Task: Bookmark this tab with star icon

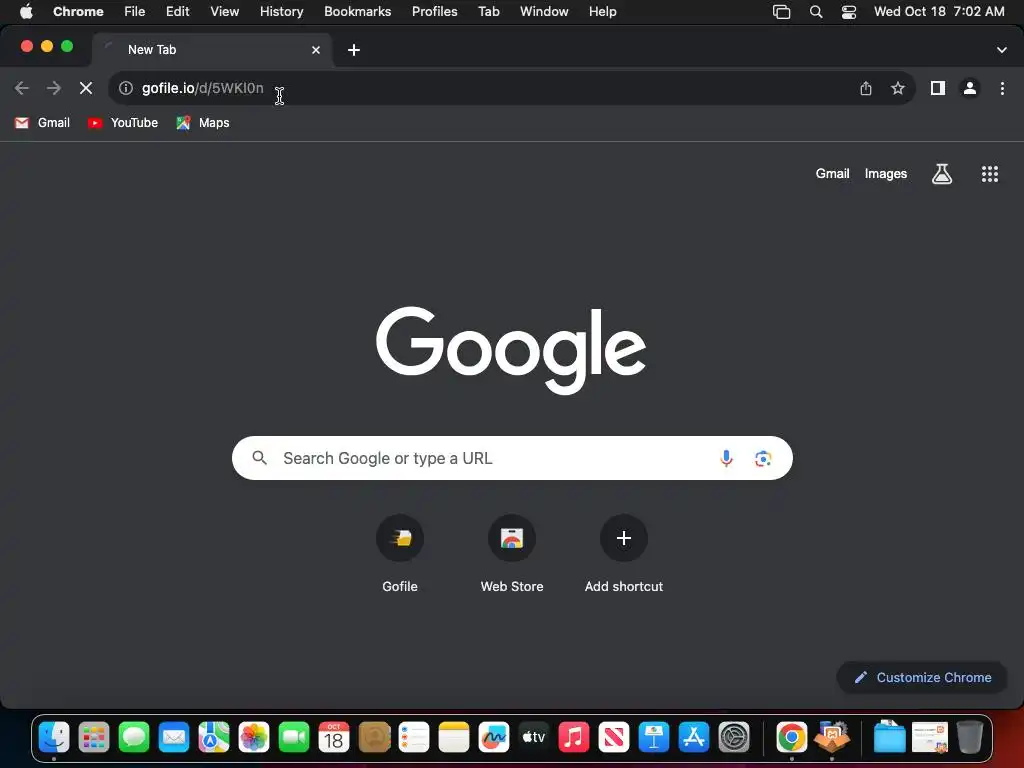Action: pyautogui.click(x=898, y=88)
